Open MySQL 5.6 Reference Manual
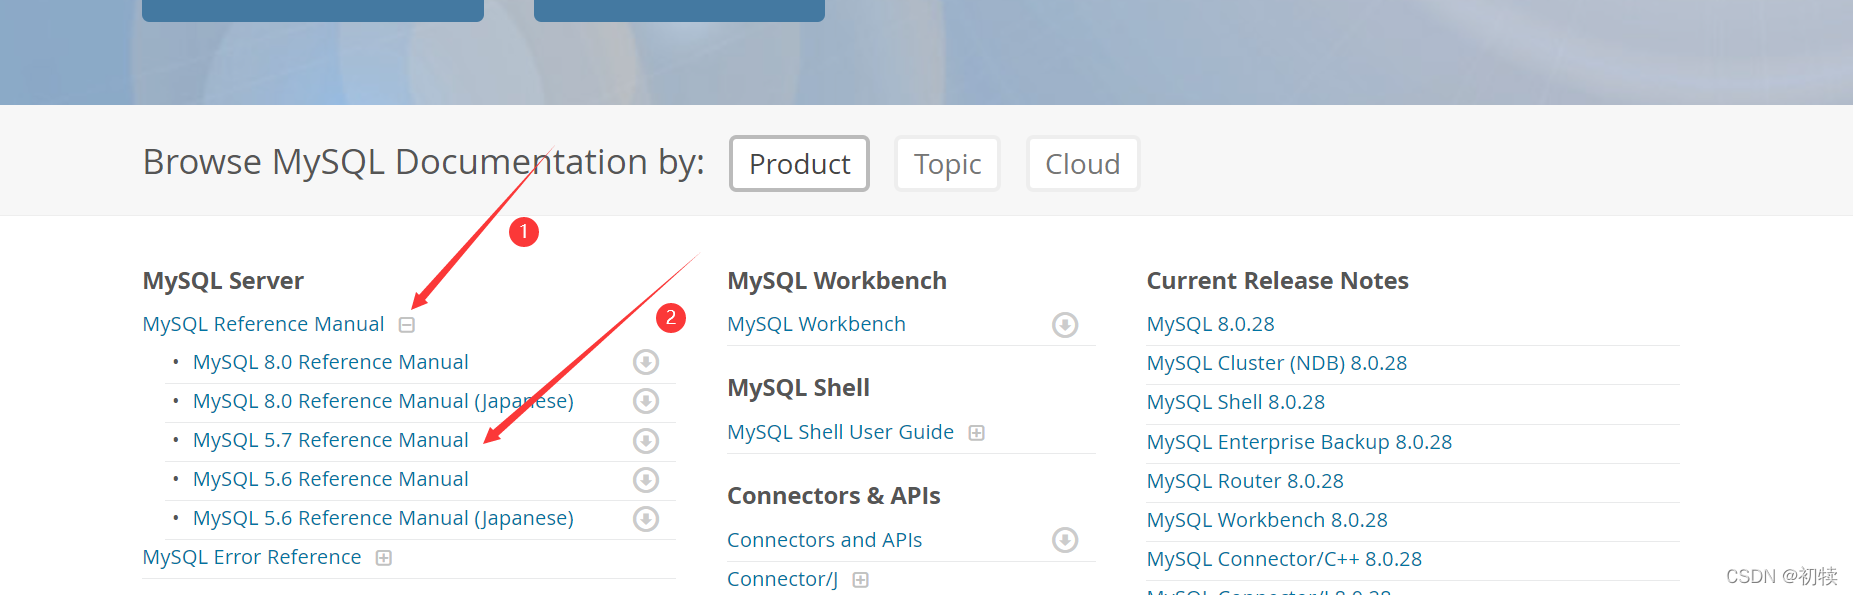1853x595 pixels. pos(331,479)
